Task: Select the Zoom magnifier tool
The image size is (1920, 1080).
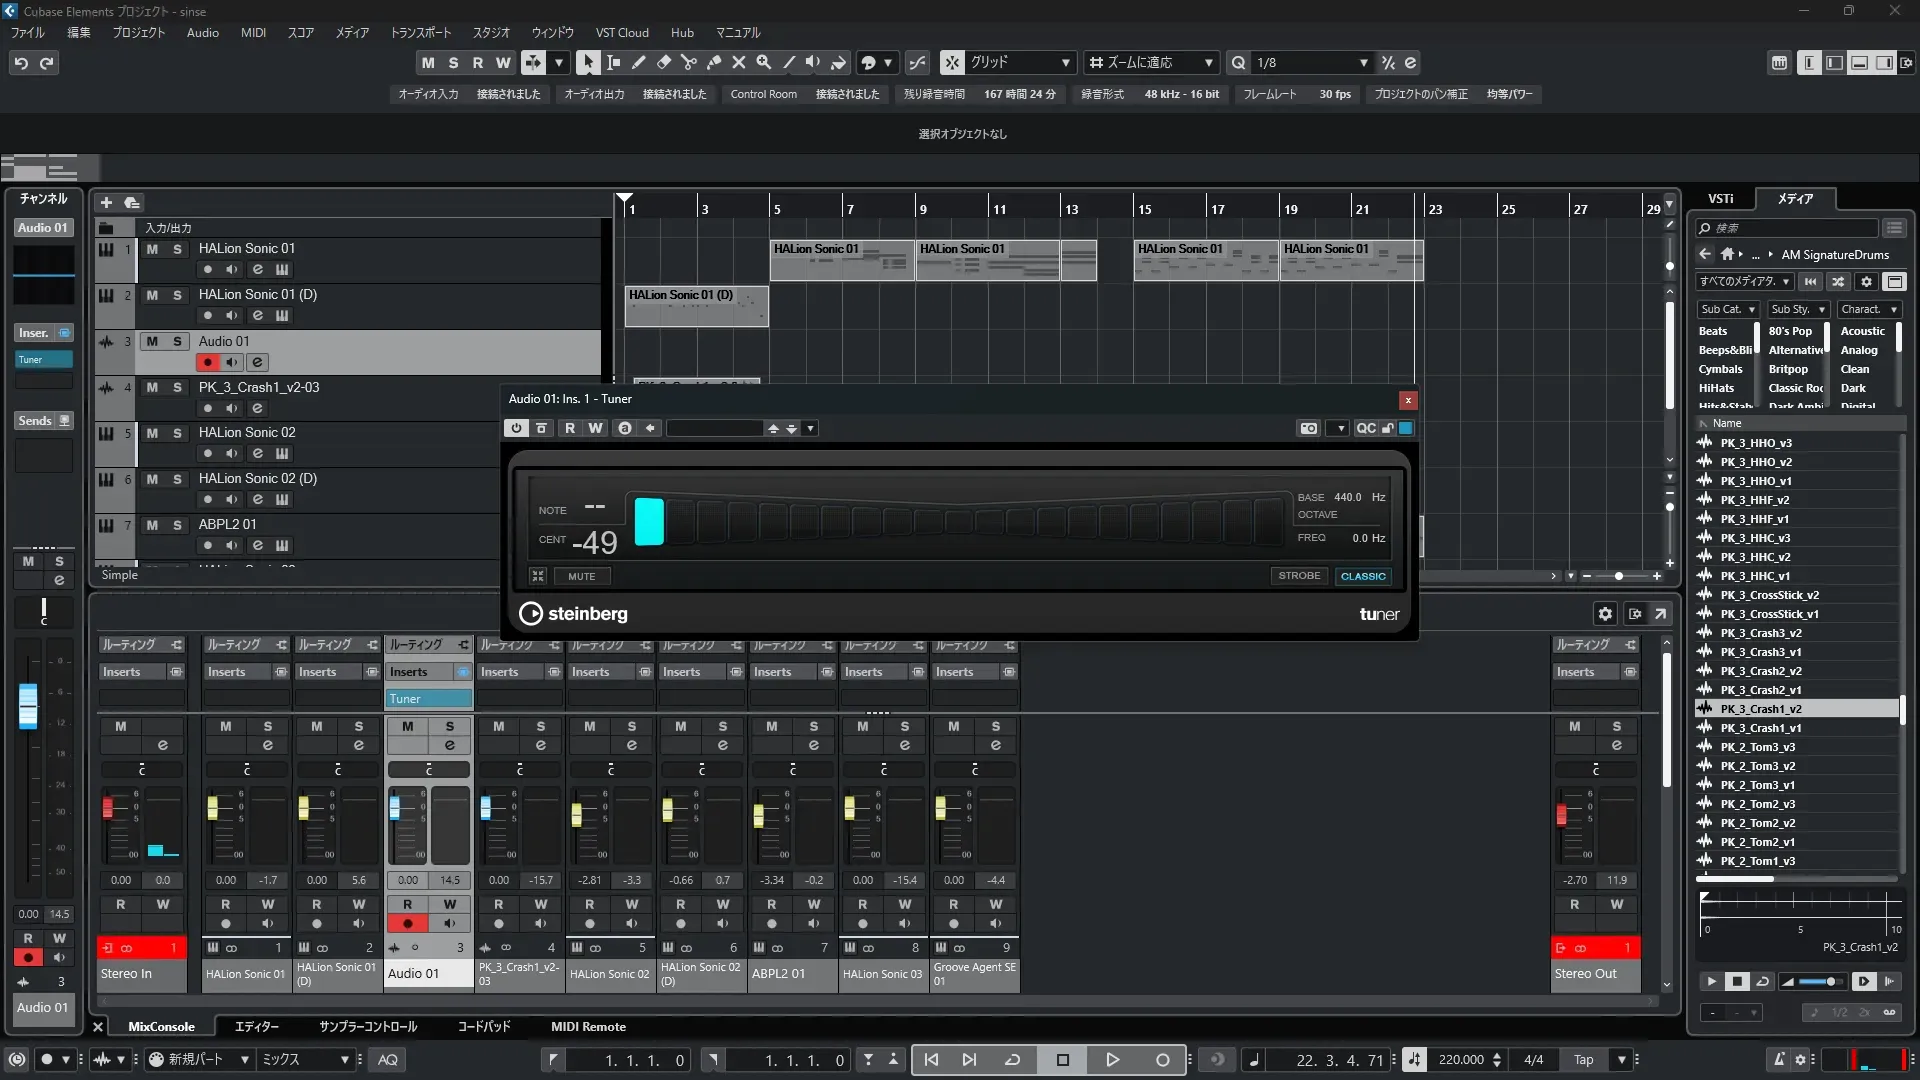Action: 764,62
